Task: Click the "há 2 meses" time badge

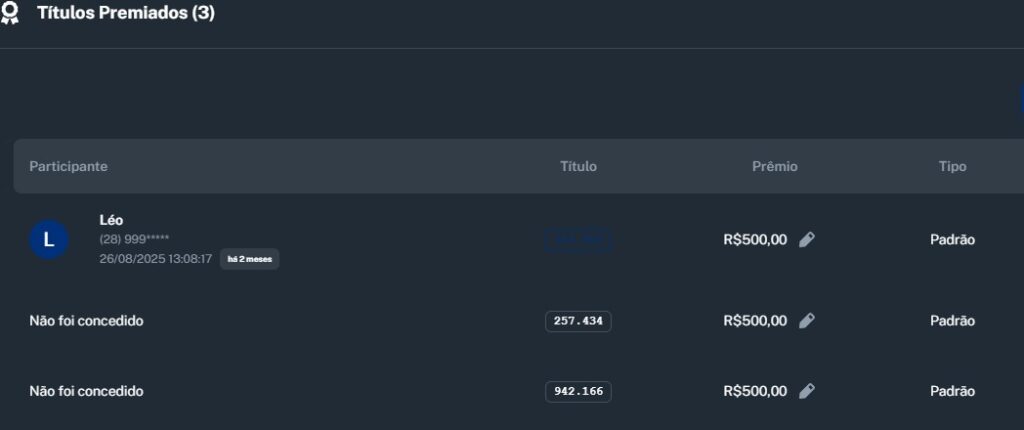Action: [249, 259]
